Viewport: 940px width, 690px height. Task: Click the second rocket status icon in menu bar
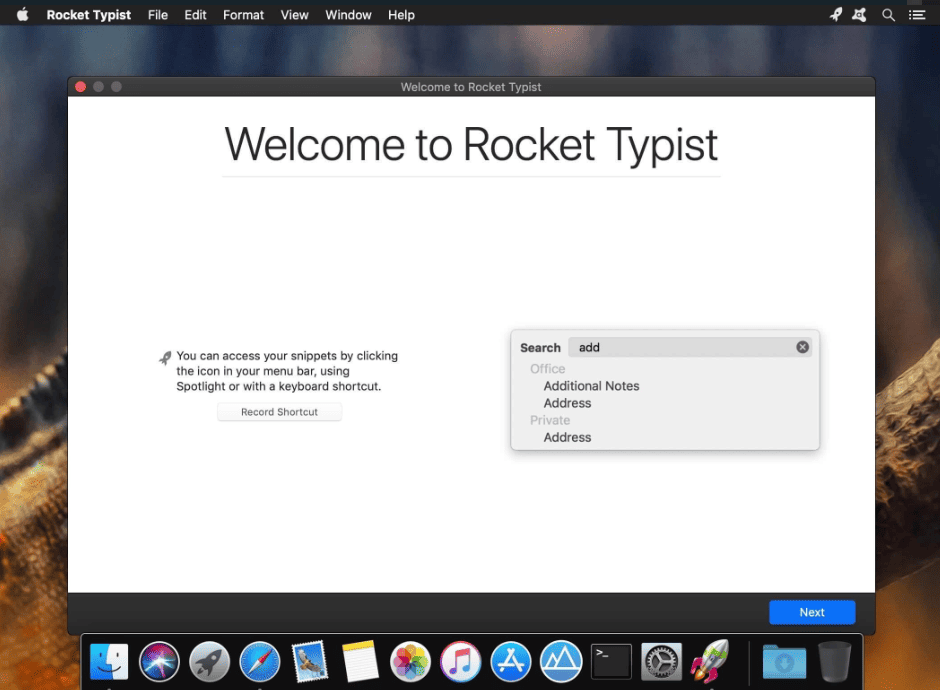pyautogui.click(x=860, y=14)
